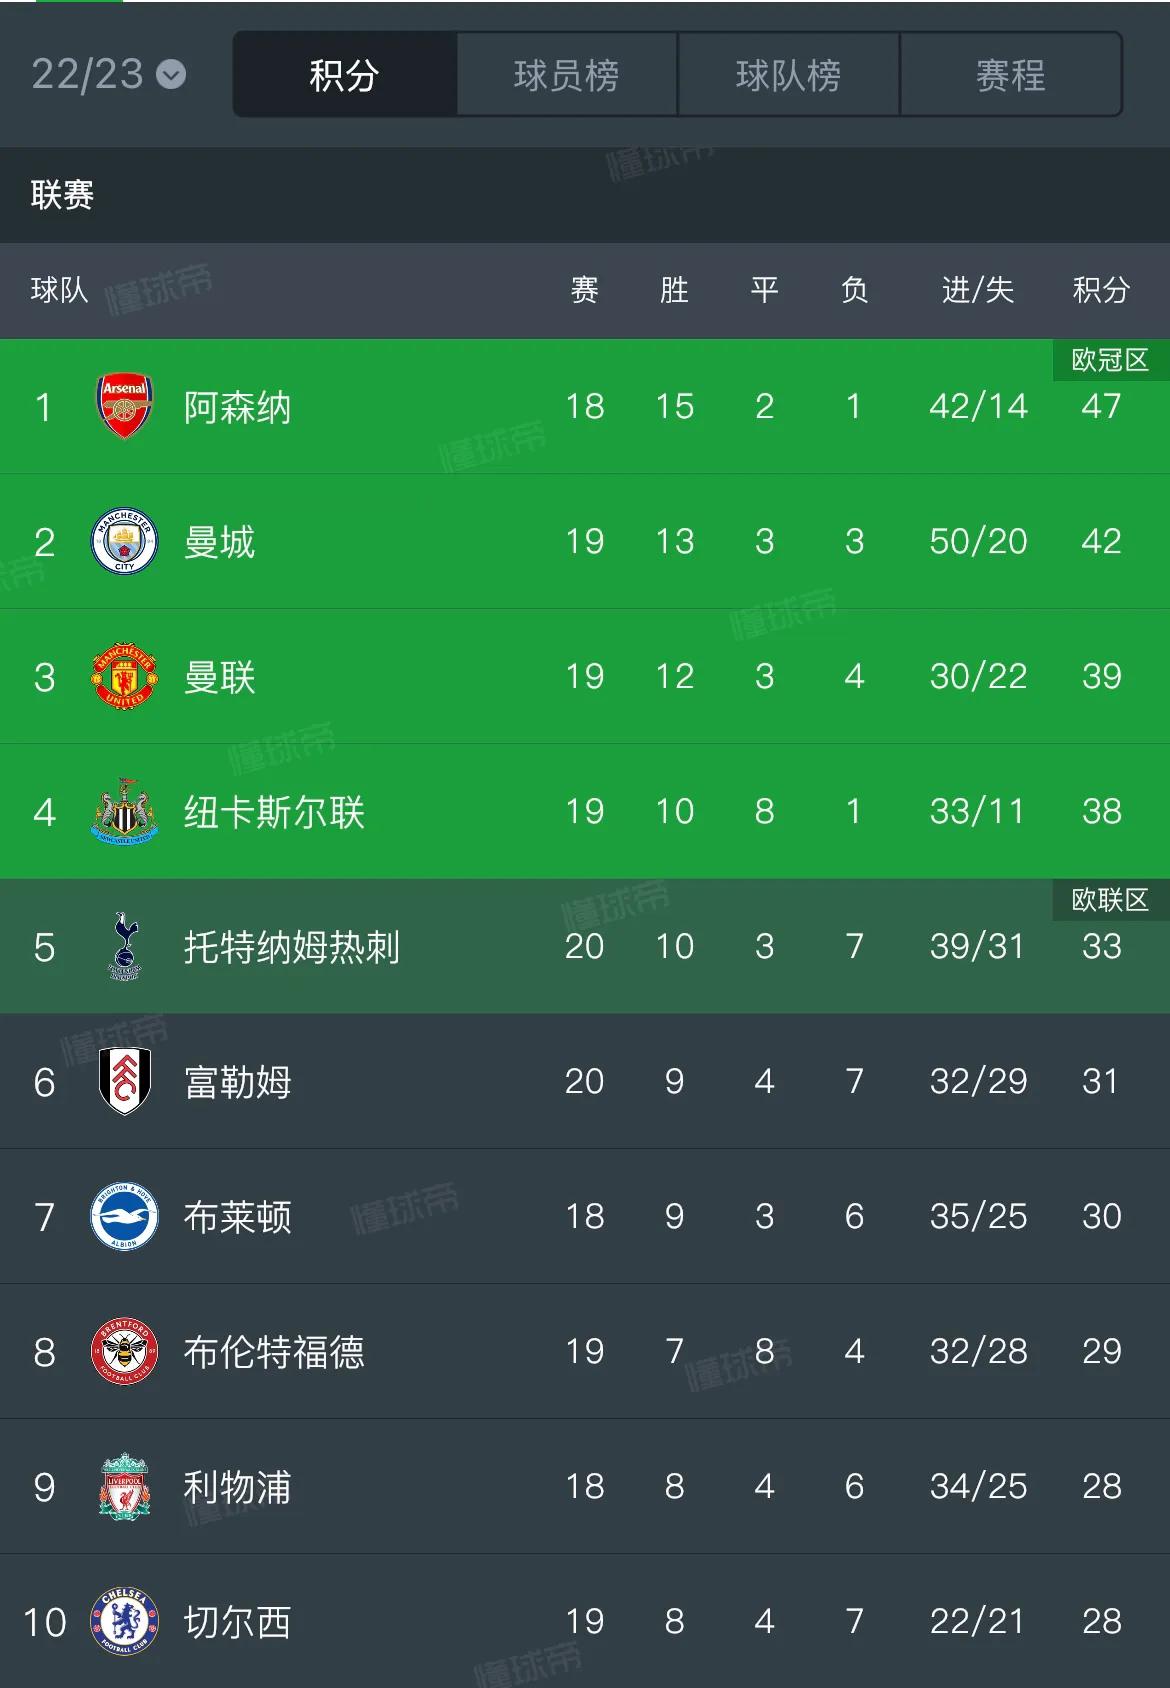Open the 阿森纳 team name link
Screen dimensions: 1170x1688
click(238, 407)
